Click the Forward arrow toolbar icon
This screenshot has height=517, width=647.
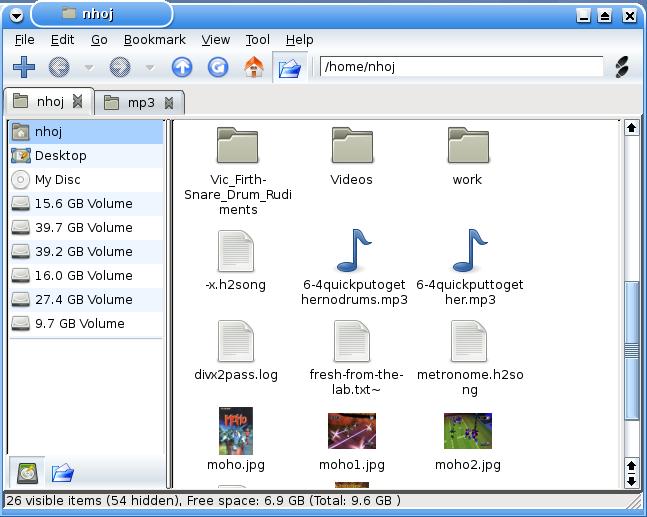pyautogui.click(x=119, y=67)
